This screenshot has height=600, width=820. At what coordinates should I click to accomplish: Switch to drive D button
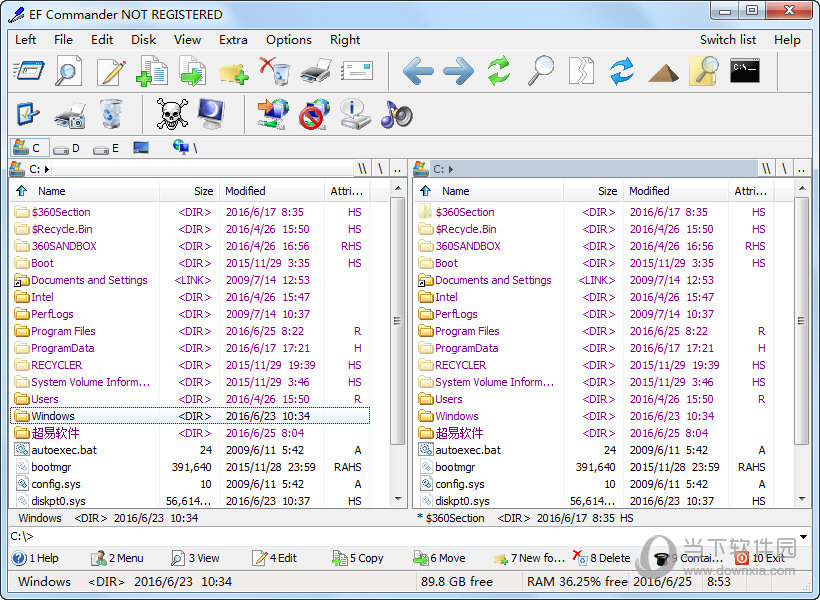point(66,149)
